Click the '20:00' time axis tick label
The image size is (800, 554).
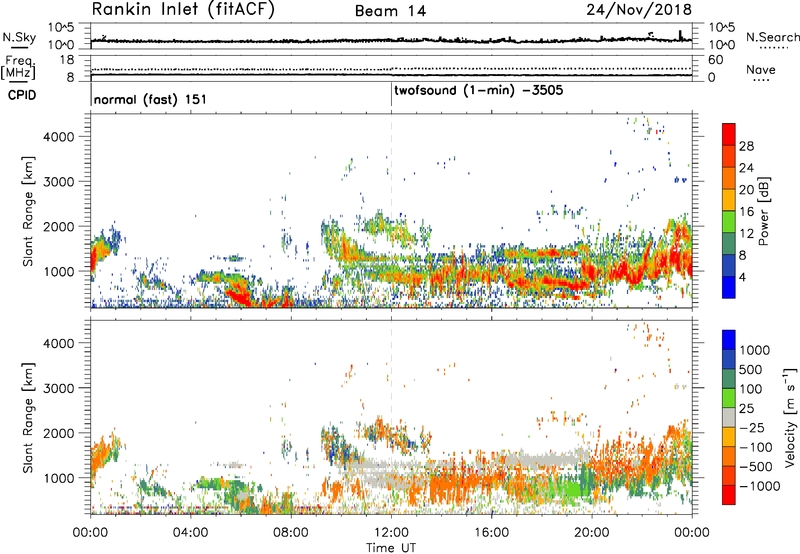tap(591, 533)
